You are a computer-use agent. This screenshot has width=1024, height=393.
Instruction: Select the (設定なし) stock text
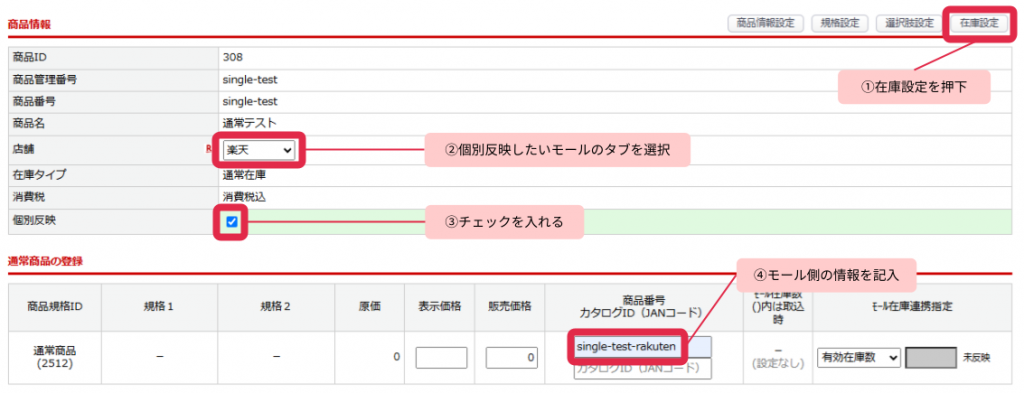click(777, 364)
